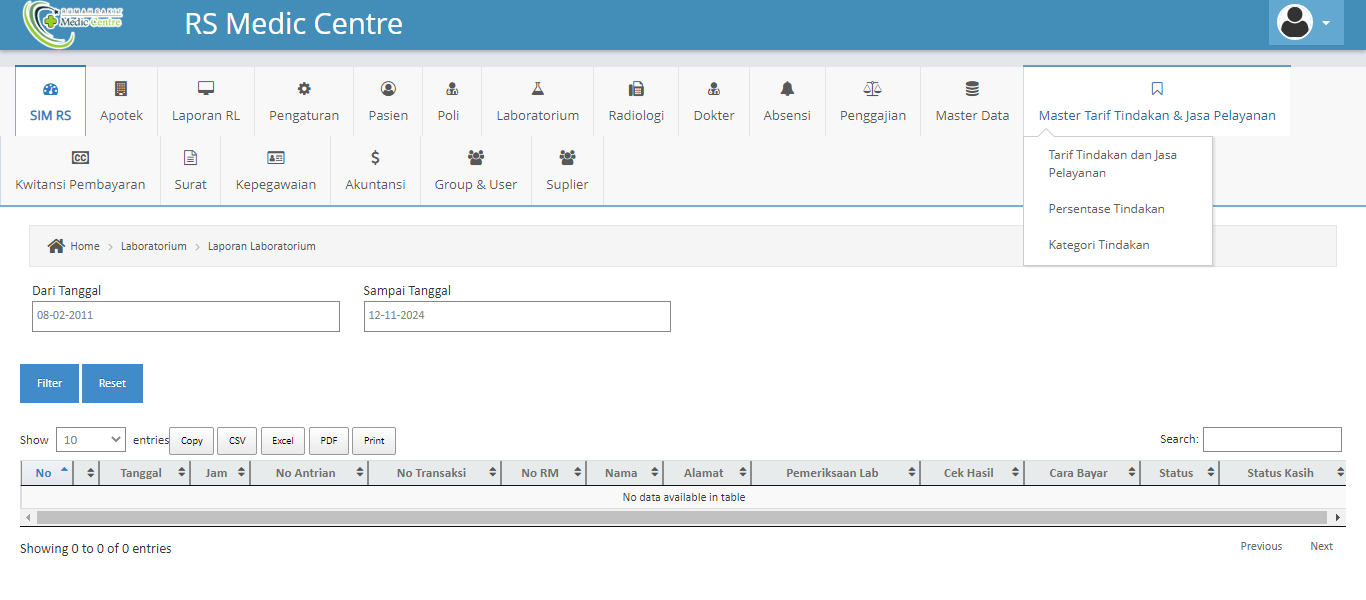Screen dimensions: 1366x600
Task: Open the Kwitansi Pembayaran icon
Action: [x=80, y=158]
